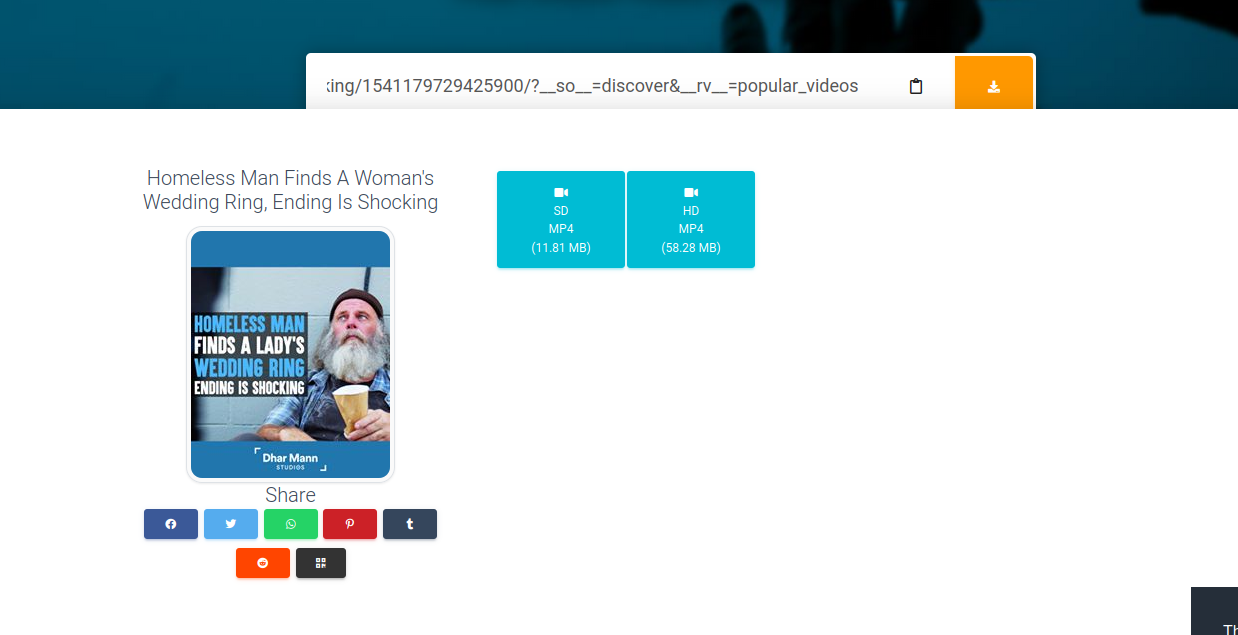Share video on Facebook
This screenshot has height=635, width=1238.
click(x=171, y=524)
